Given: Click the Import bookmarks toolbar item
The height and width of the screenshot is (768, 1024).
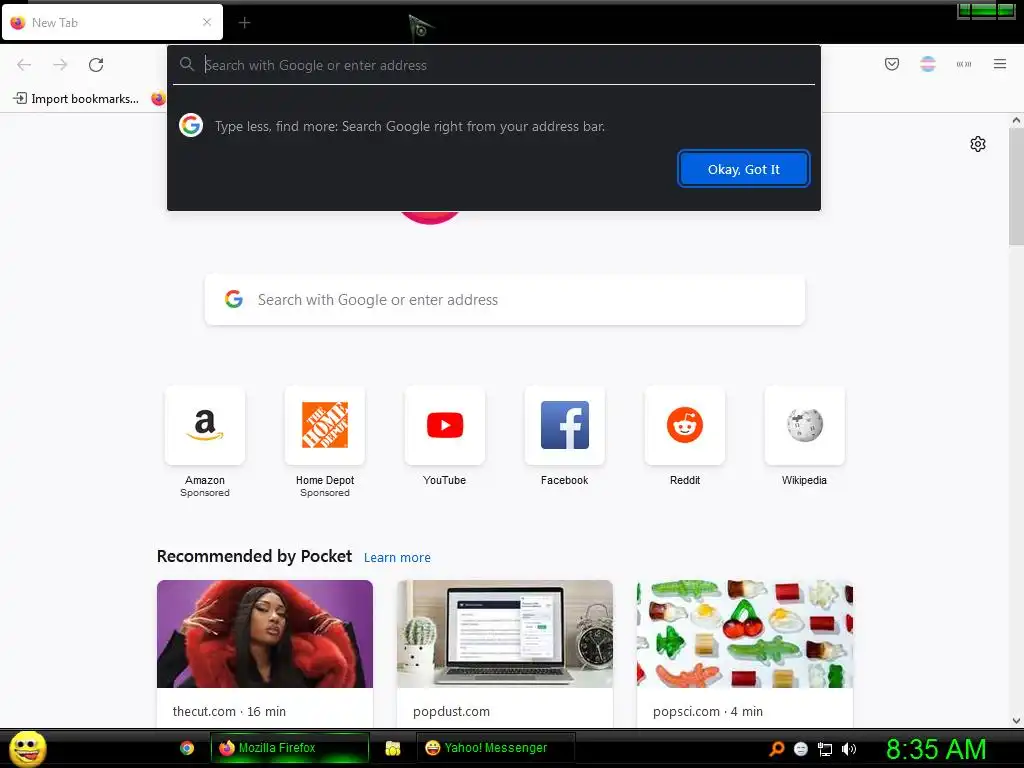Looking at the screenshot, I should point(76,99).
